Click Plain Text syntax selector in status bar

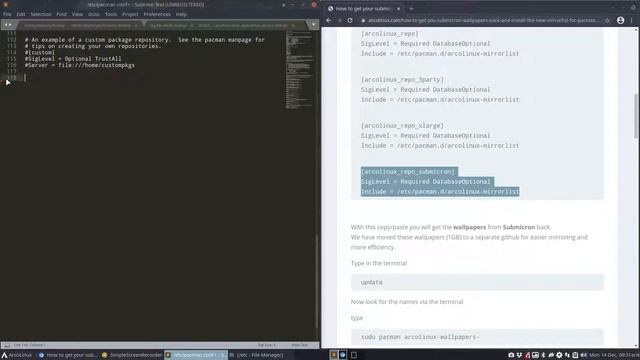pyautogui.click(x=300, y=345)
